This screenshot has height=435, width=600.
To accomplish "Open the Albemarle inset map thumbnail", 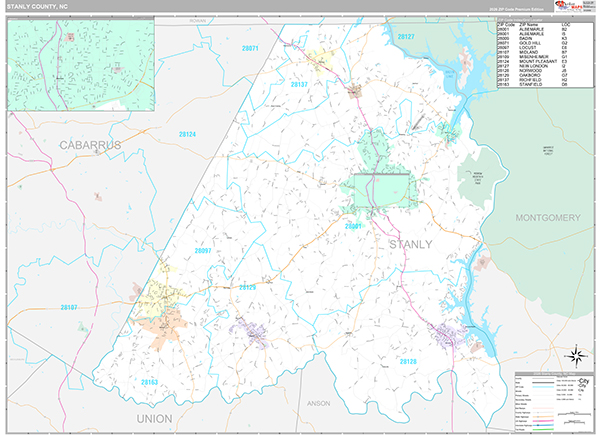I will pyautogui.click(x=81, y=65).
